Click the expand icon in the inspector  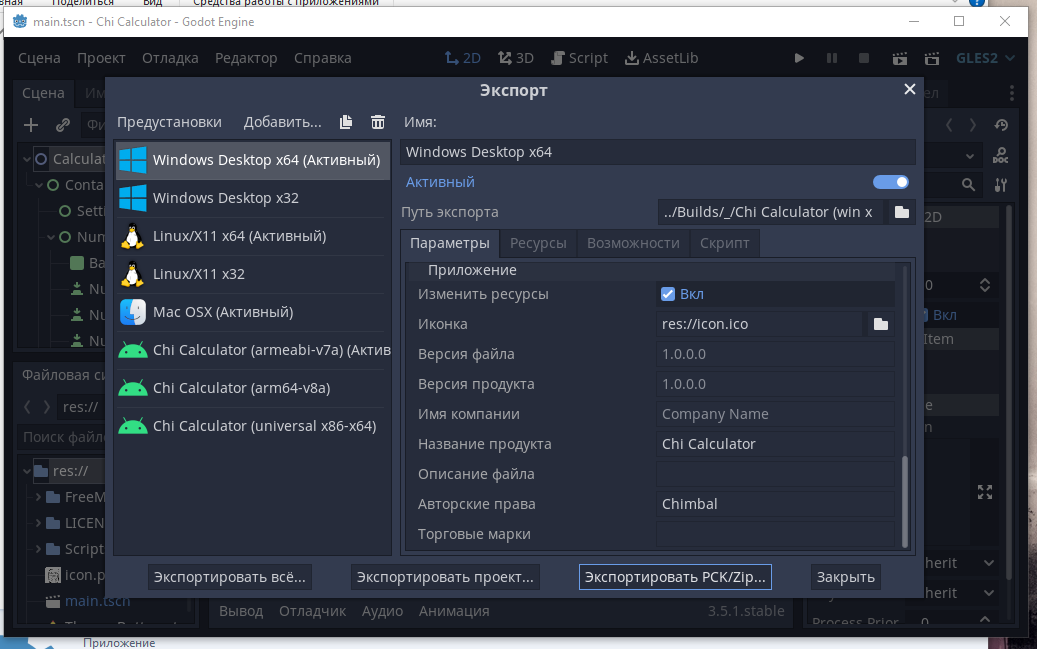coord(985,492)
